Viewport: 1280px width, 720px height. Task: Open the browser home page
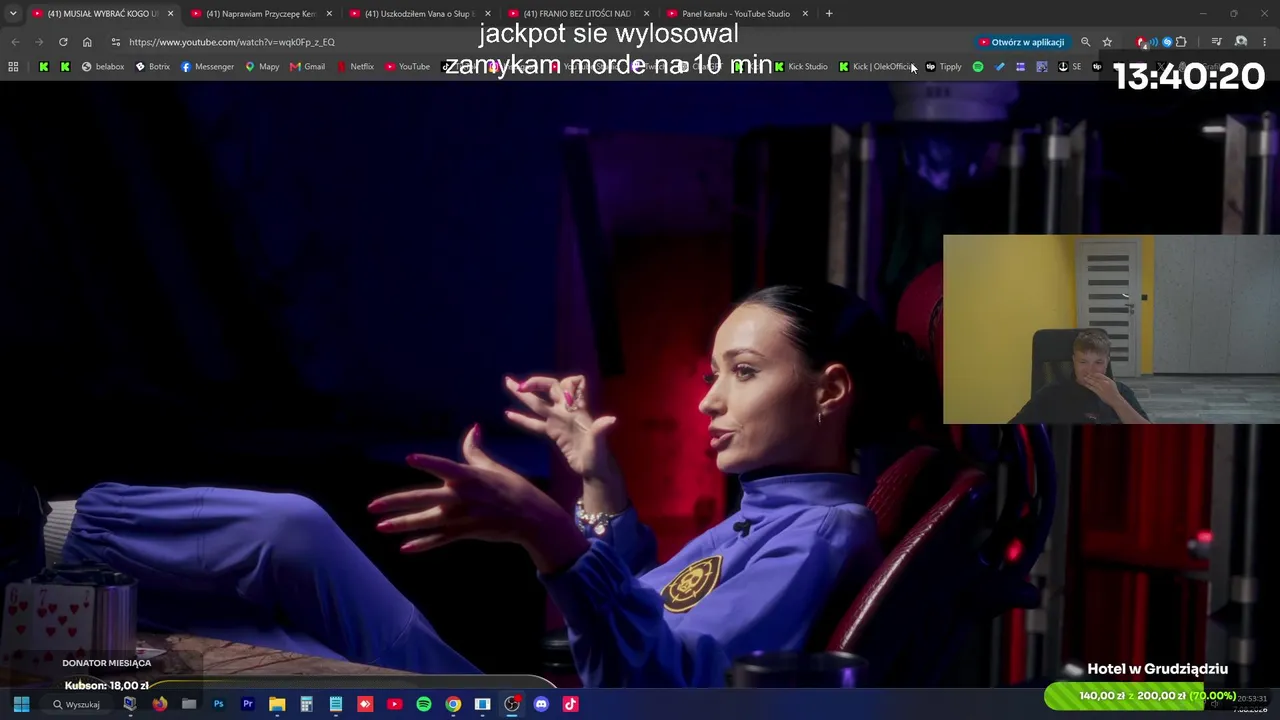coord(87,42)
